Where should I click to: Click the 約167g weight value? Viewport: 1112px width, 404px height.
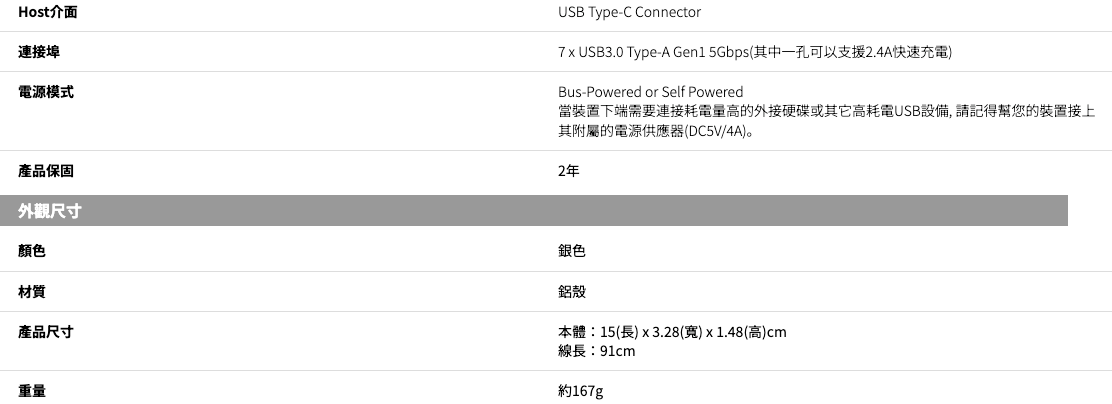(x=580, y=390)
